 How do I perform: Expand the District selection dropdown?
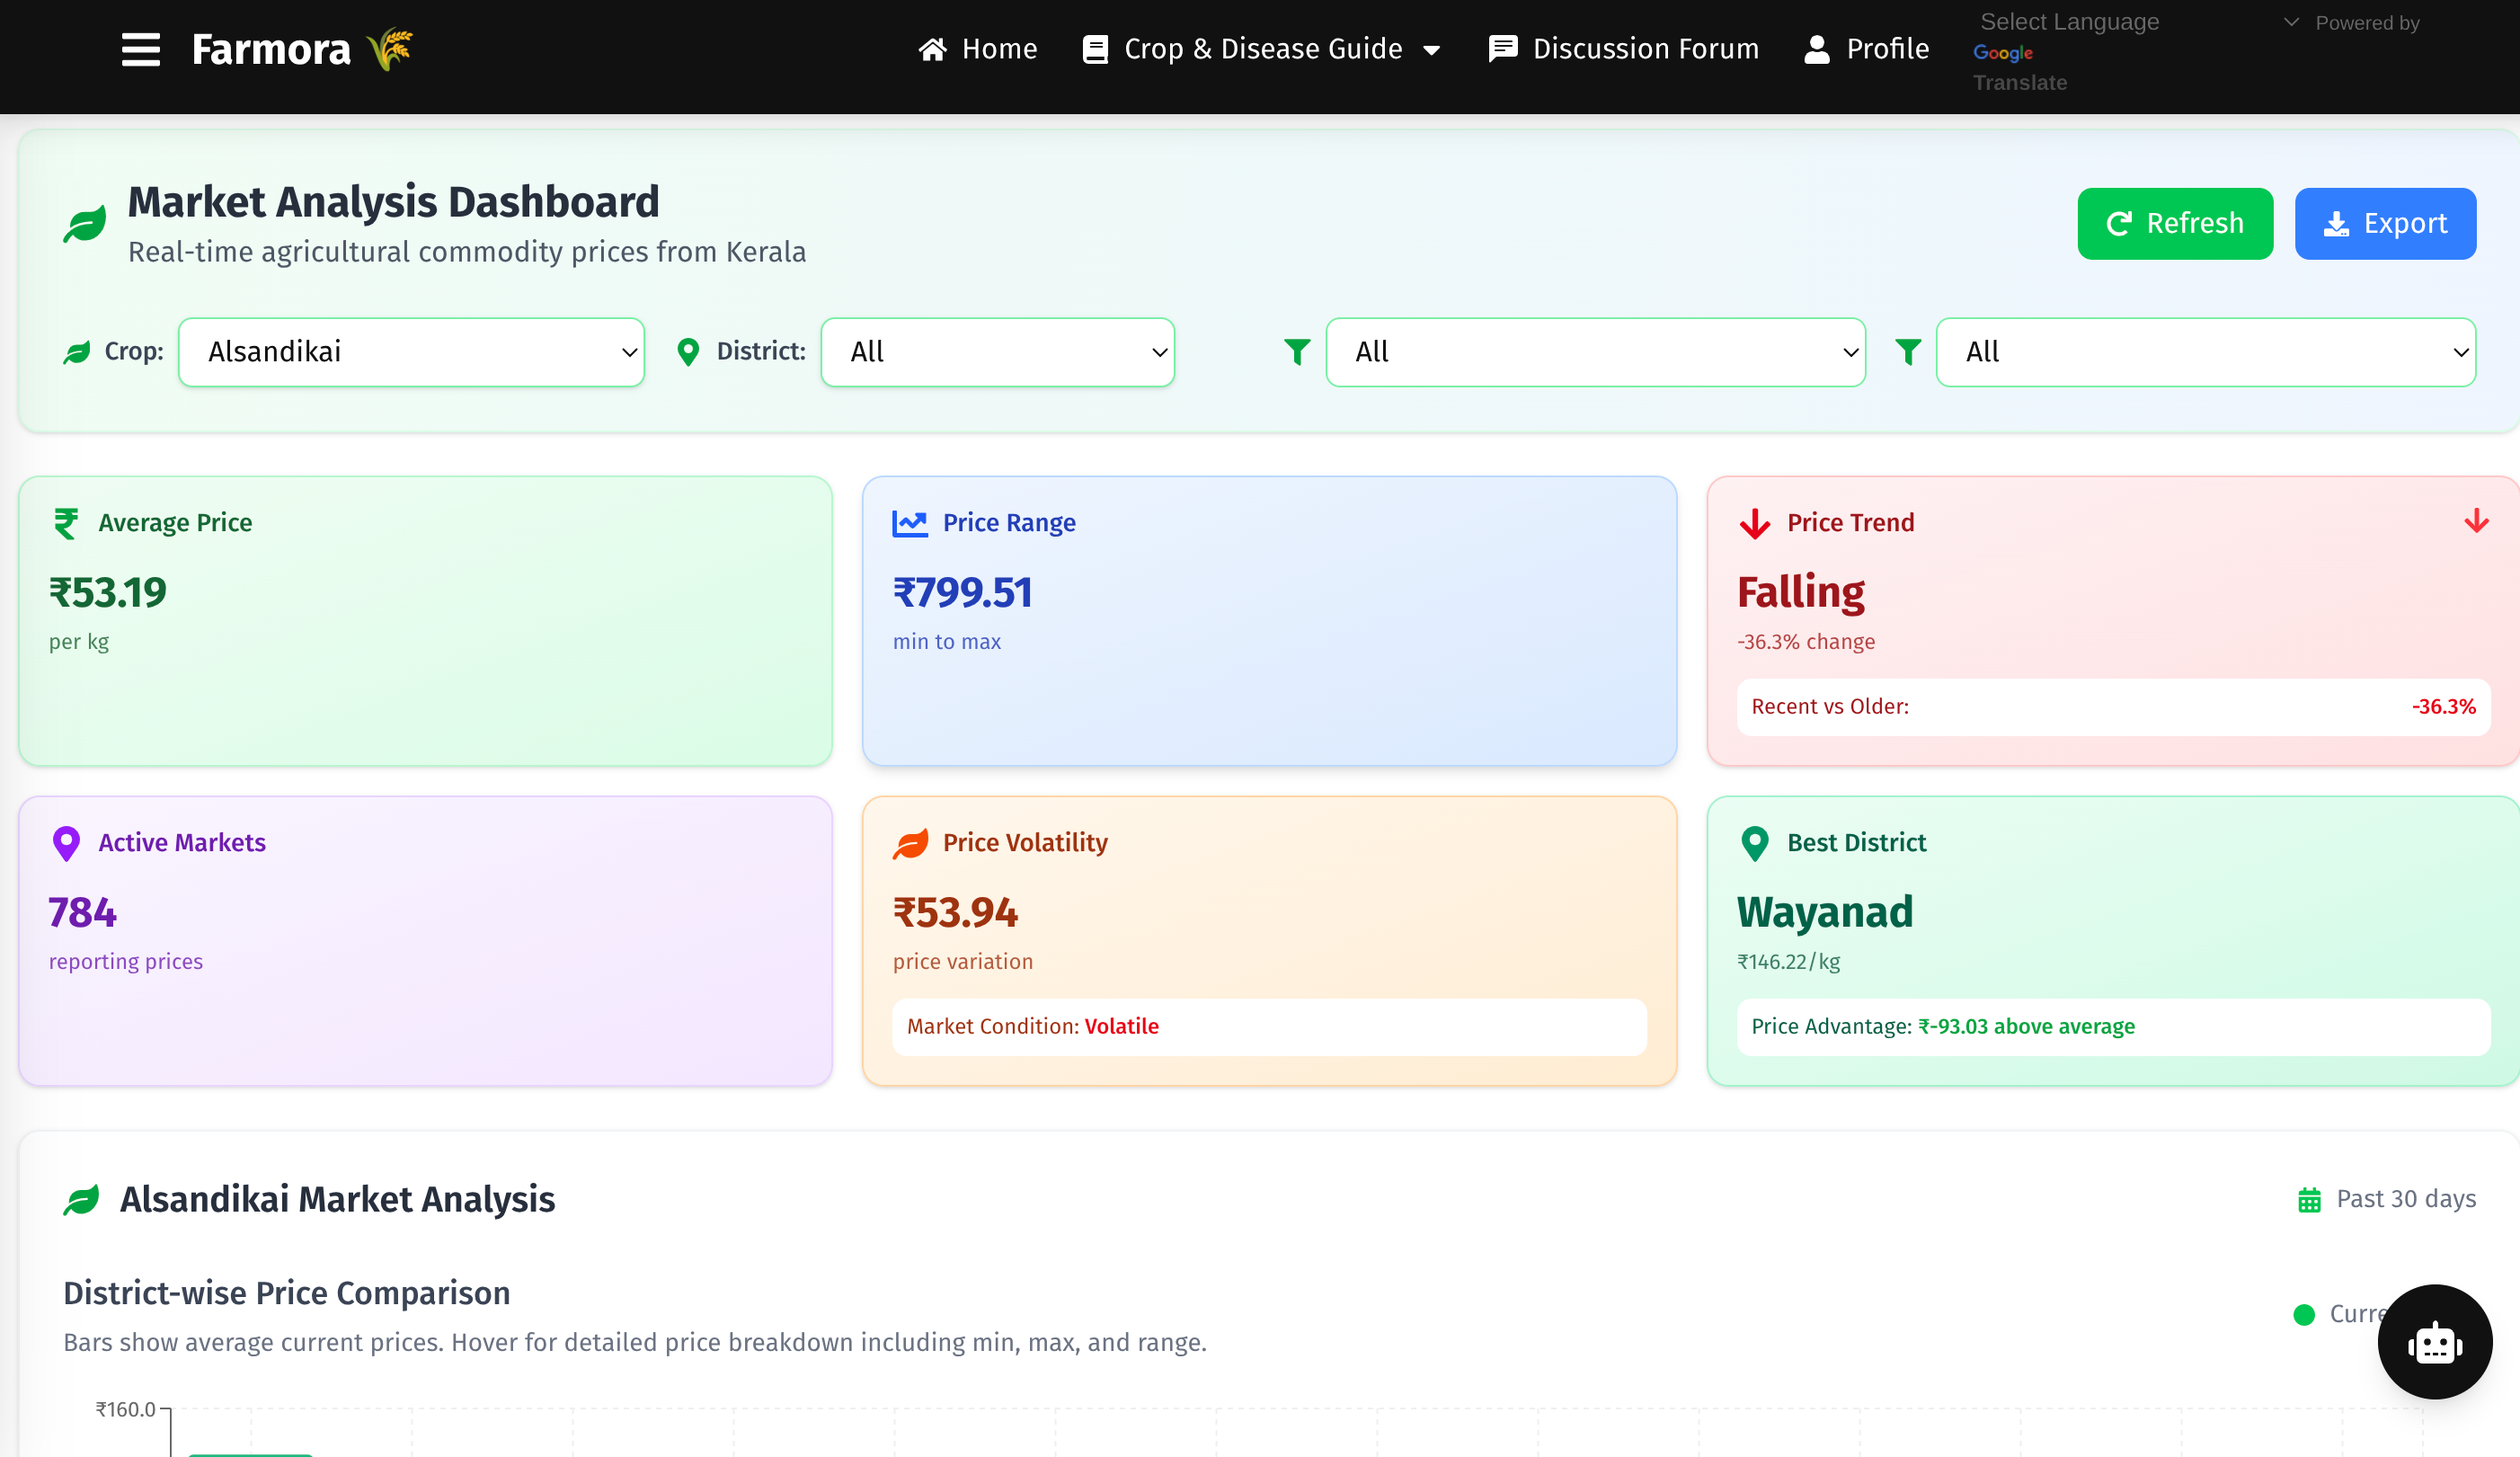pyautogui.click(x=997, y=352)
